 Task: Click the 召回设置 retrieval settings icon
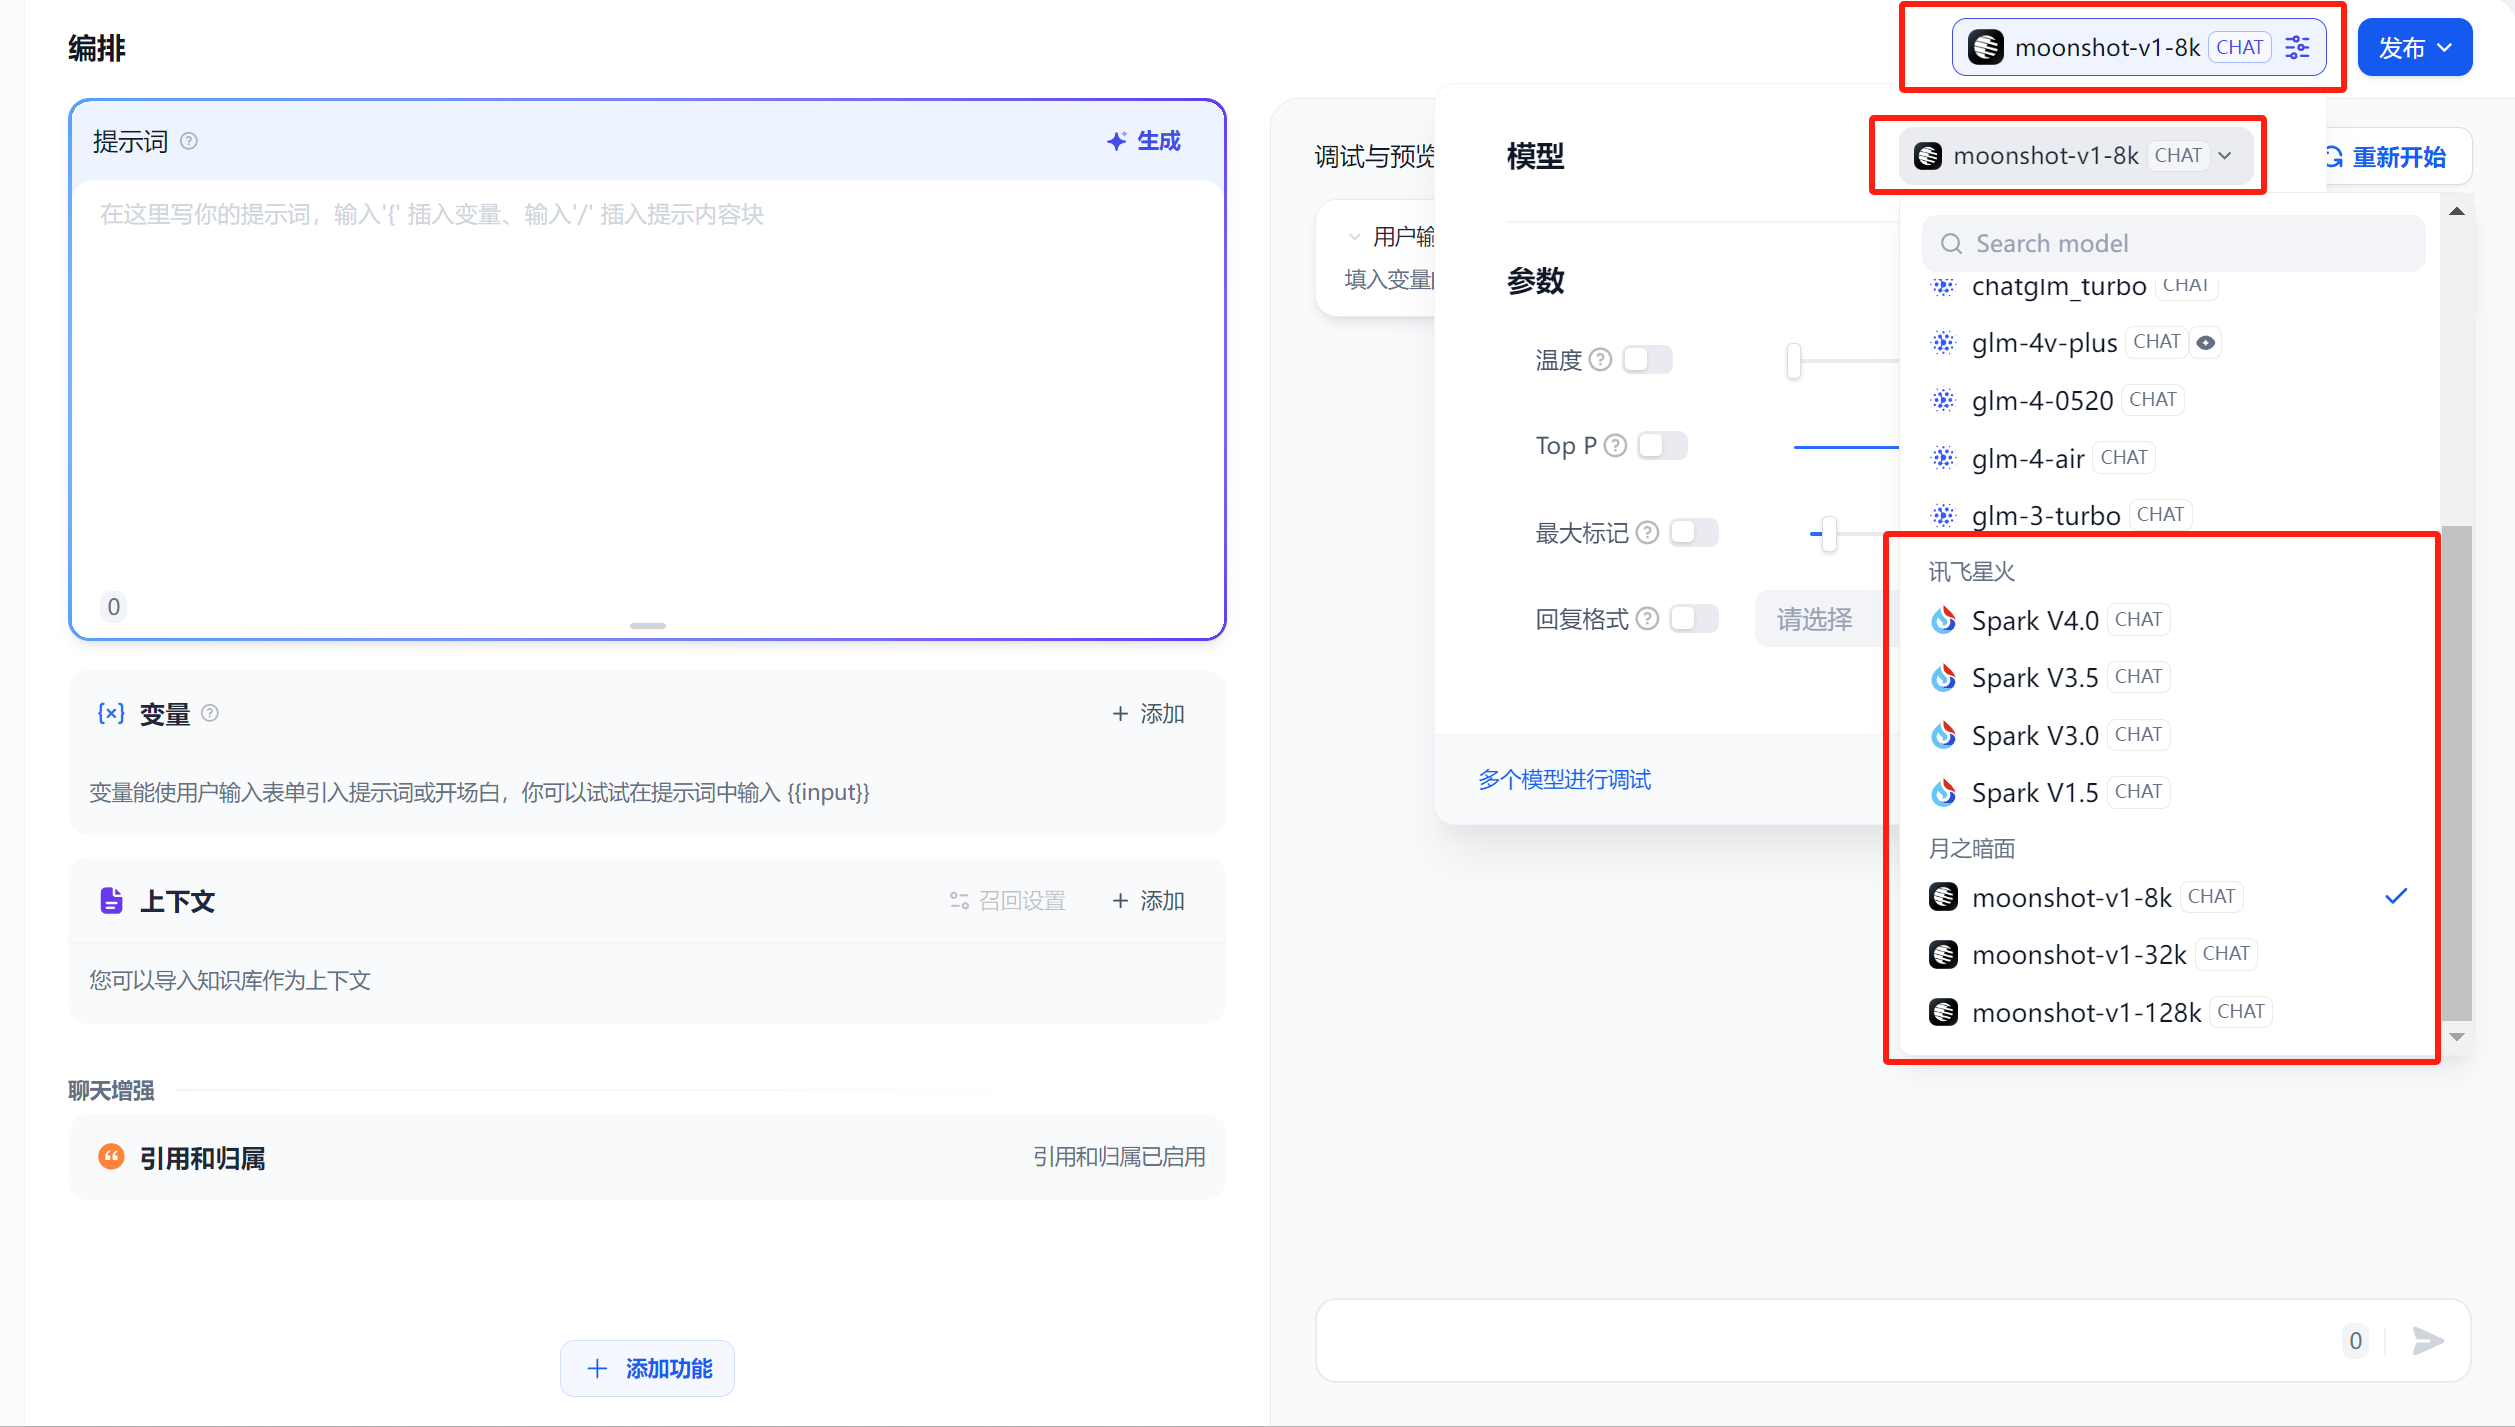959,901
